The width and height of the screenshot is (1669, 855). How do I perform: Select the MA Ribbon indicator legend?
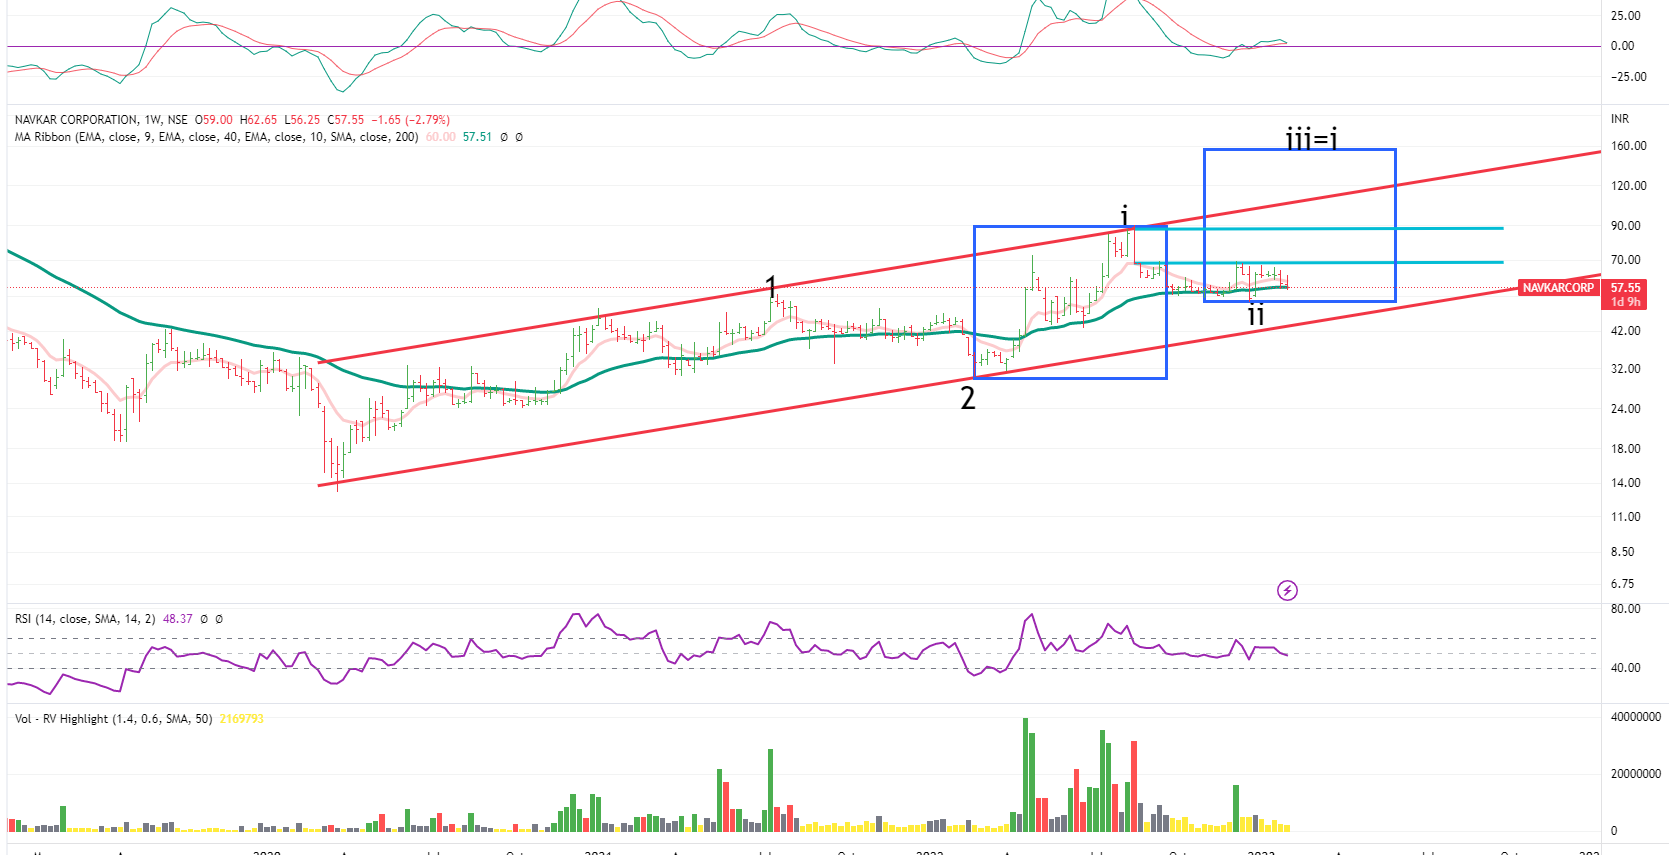[215, 137]
